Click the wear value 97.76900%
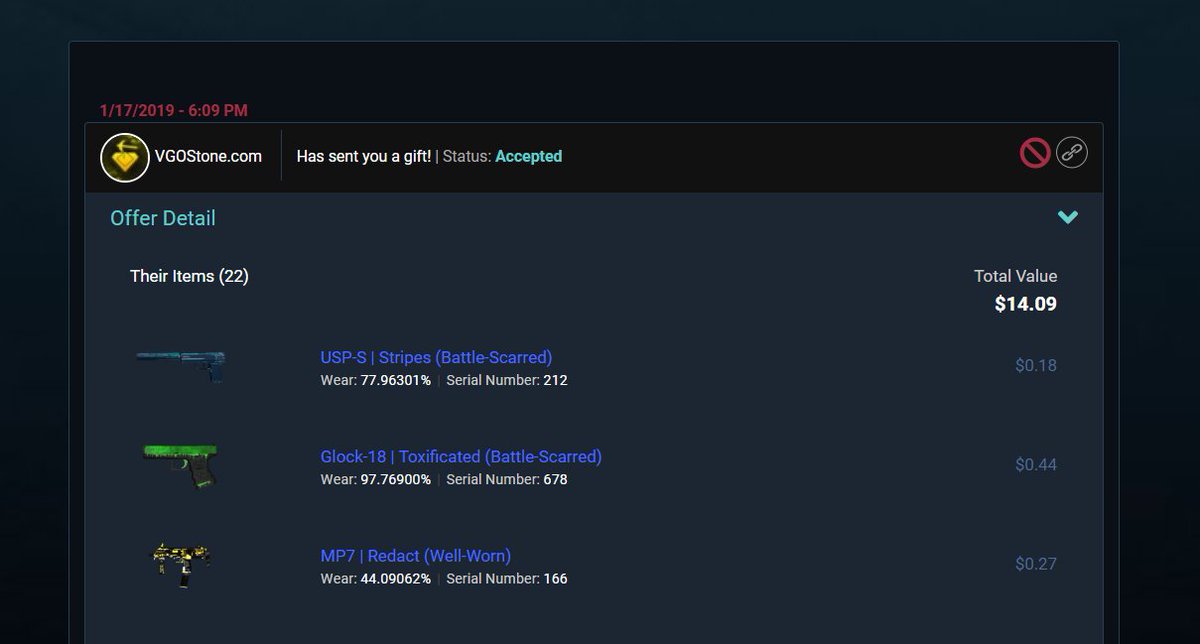Image resolution: width=1200 pixels, height=644 pixels. click(396, 479)
